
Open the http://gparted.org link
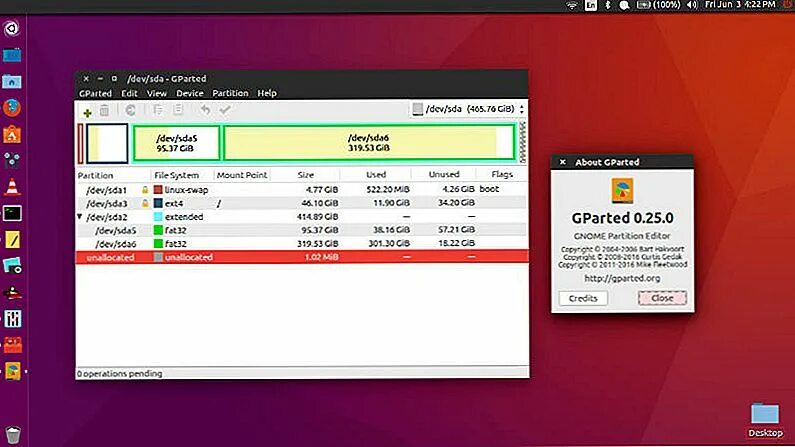(622, 278)
